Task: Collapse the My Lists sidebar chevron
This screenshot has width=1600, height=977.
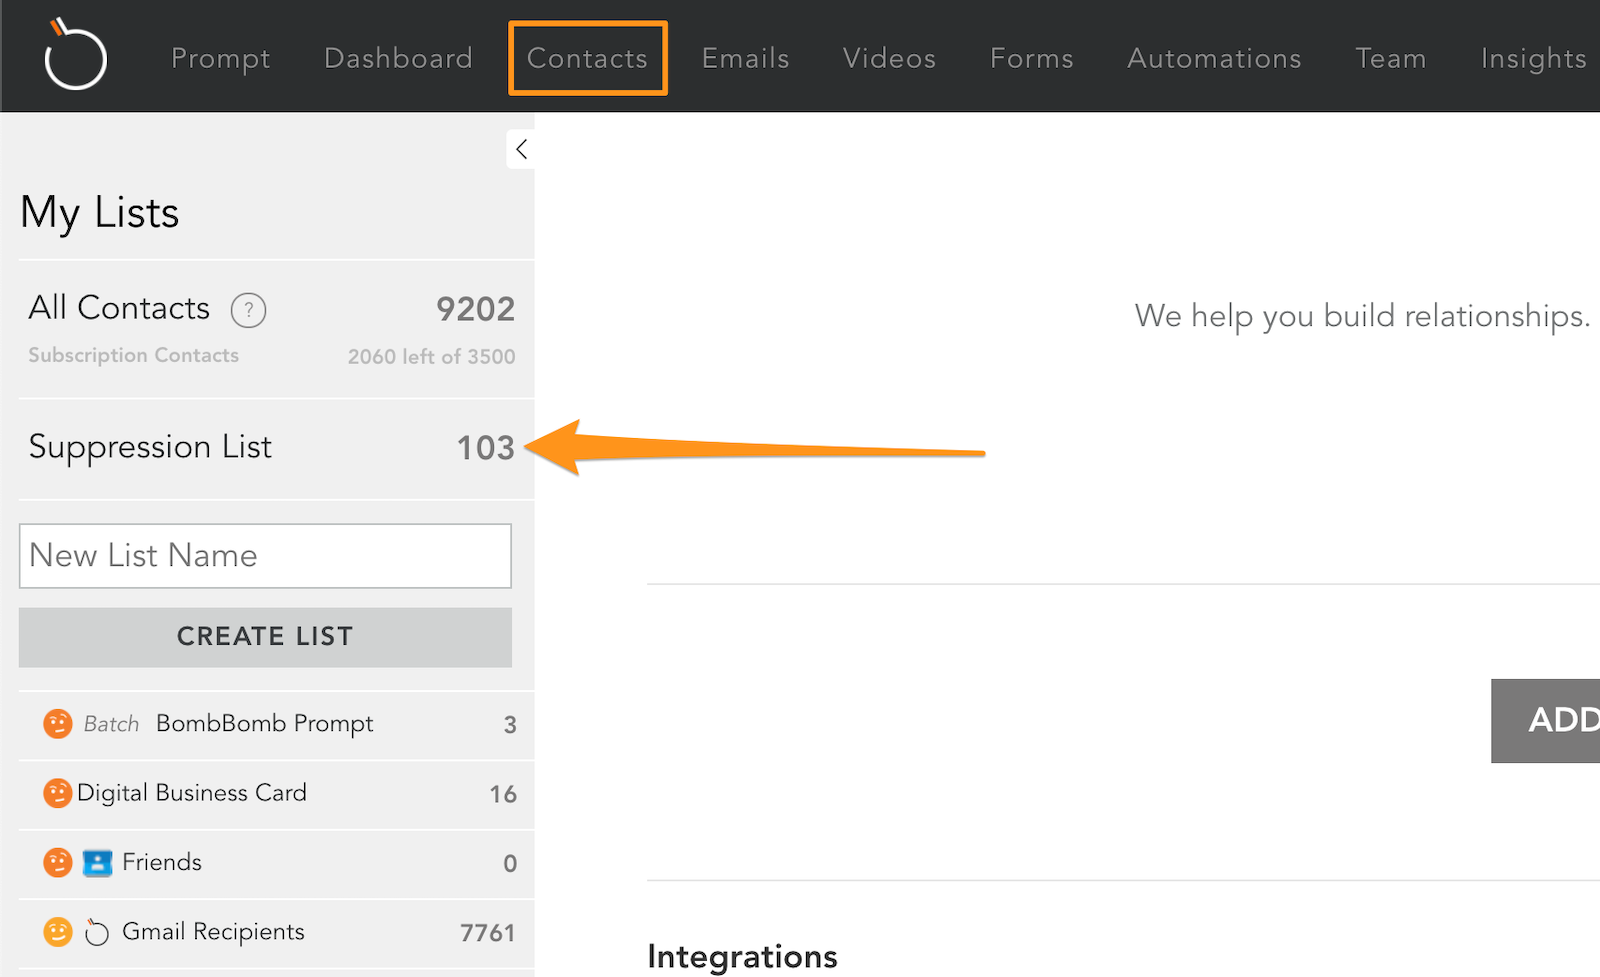Action: 521,149
